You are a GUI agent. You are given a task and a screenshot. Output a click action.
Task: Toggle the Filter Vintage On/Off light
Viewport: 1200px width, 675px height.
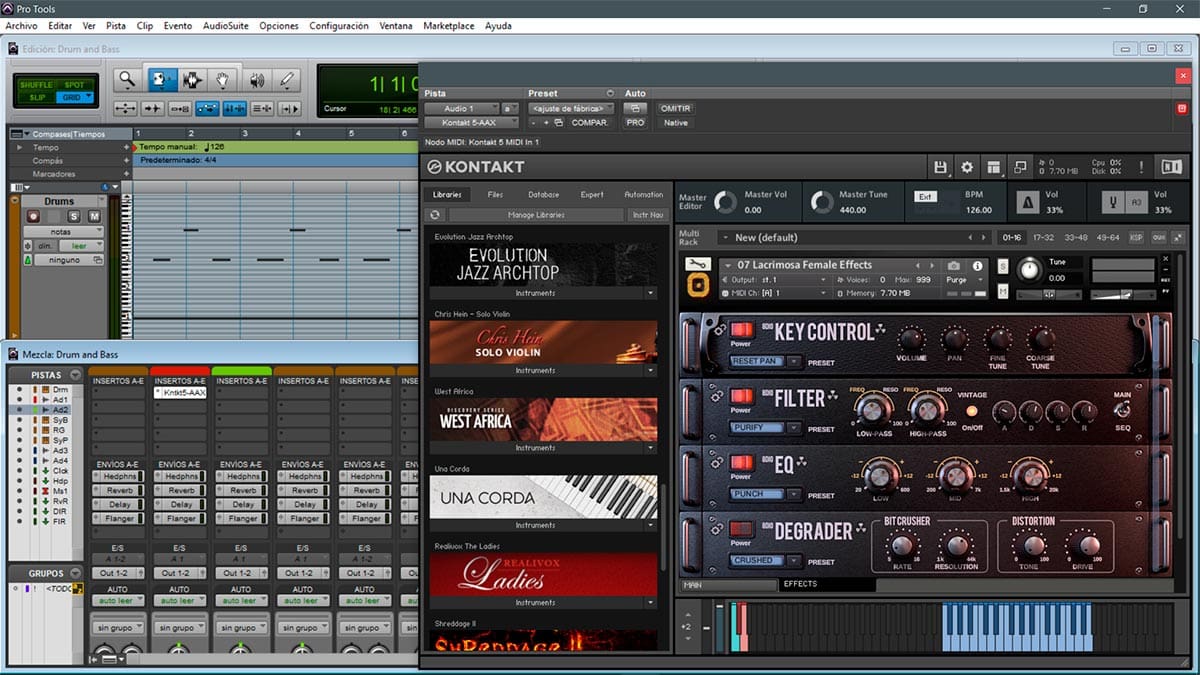pyautogui.click(x=971, y=411)
